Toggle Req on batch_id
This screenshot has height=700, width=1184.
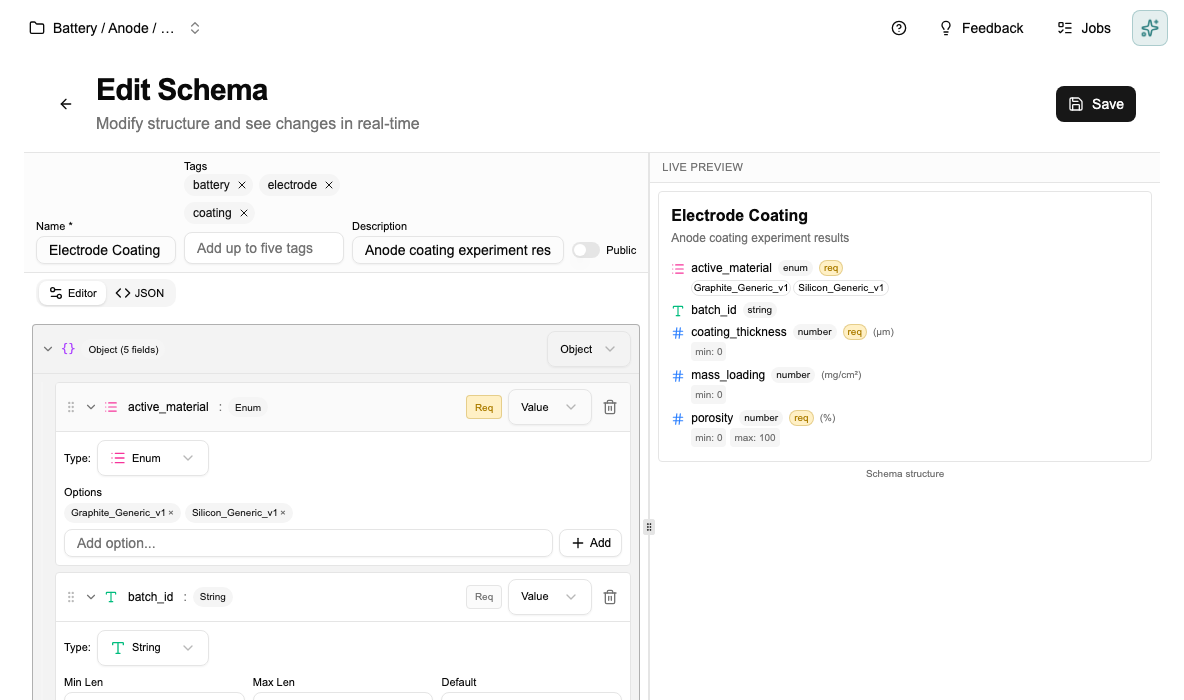point(484,597)
